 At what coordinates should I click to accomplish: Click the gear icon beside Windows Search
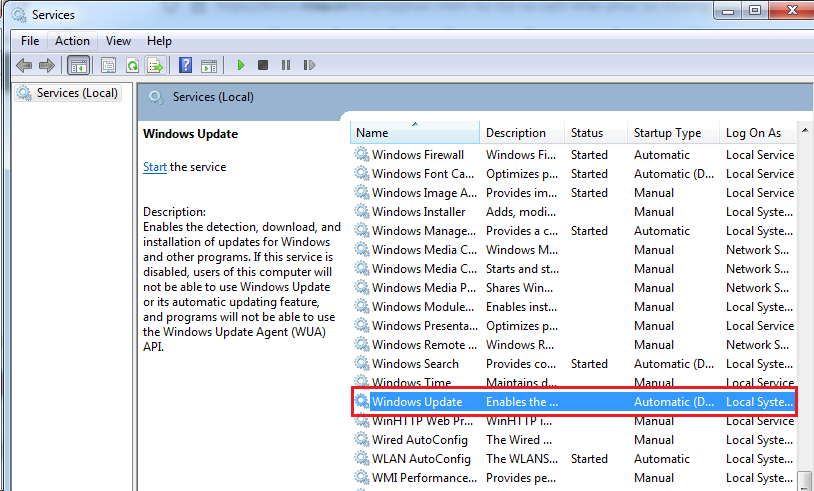click(x=362, y=363)
